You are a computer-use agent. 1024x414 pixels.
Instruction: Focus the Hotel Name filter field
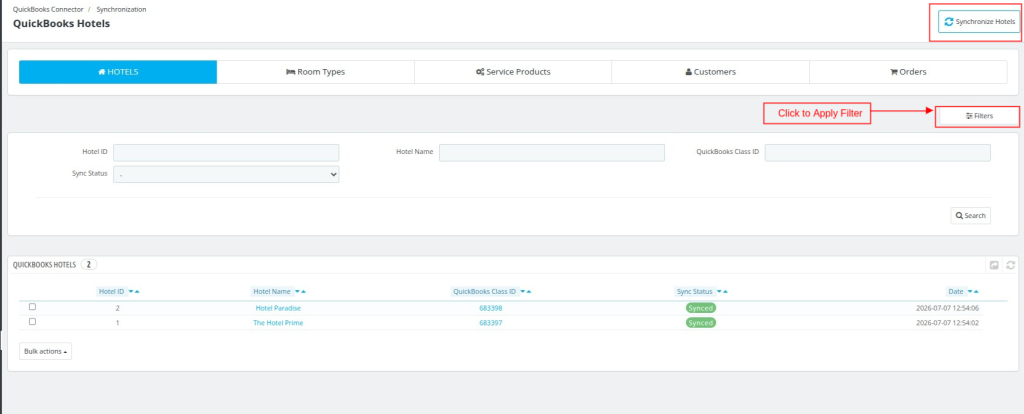[552, 153]
